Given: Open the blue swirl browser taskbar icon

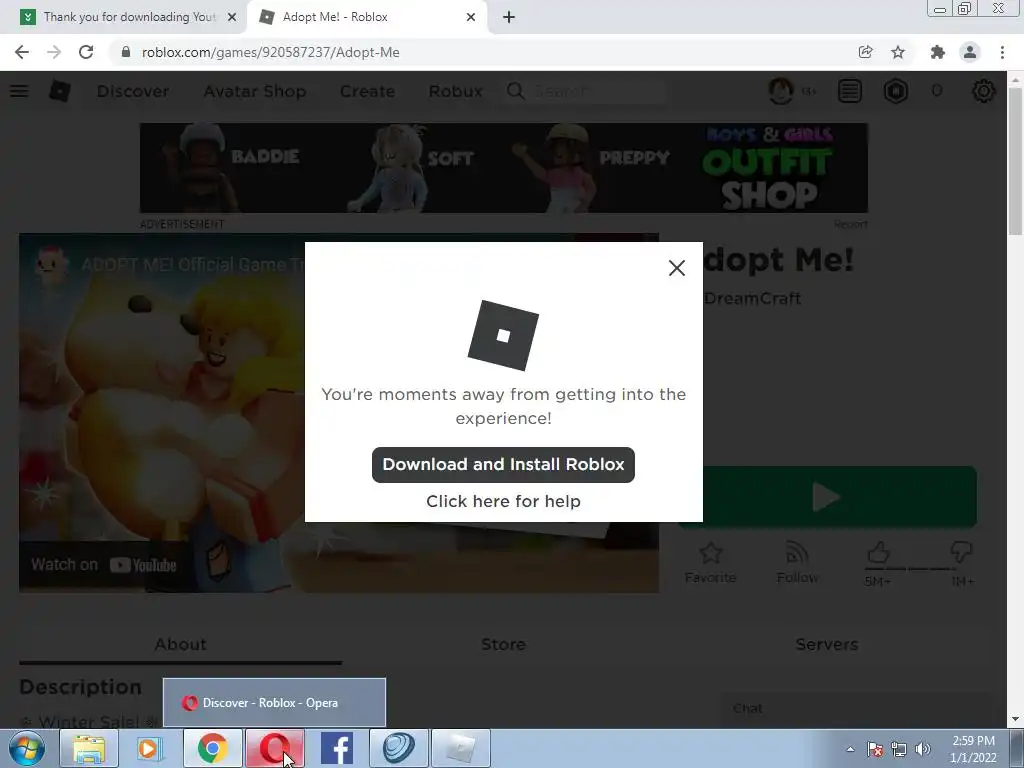Looking at the screenshot, I should [398, 748].
